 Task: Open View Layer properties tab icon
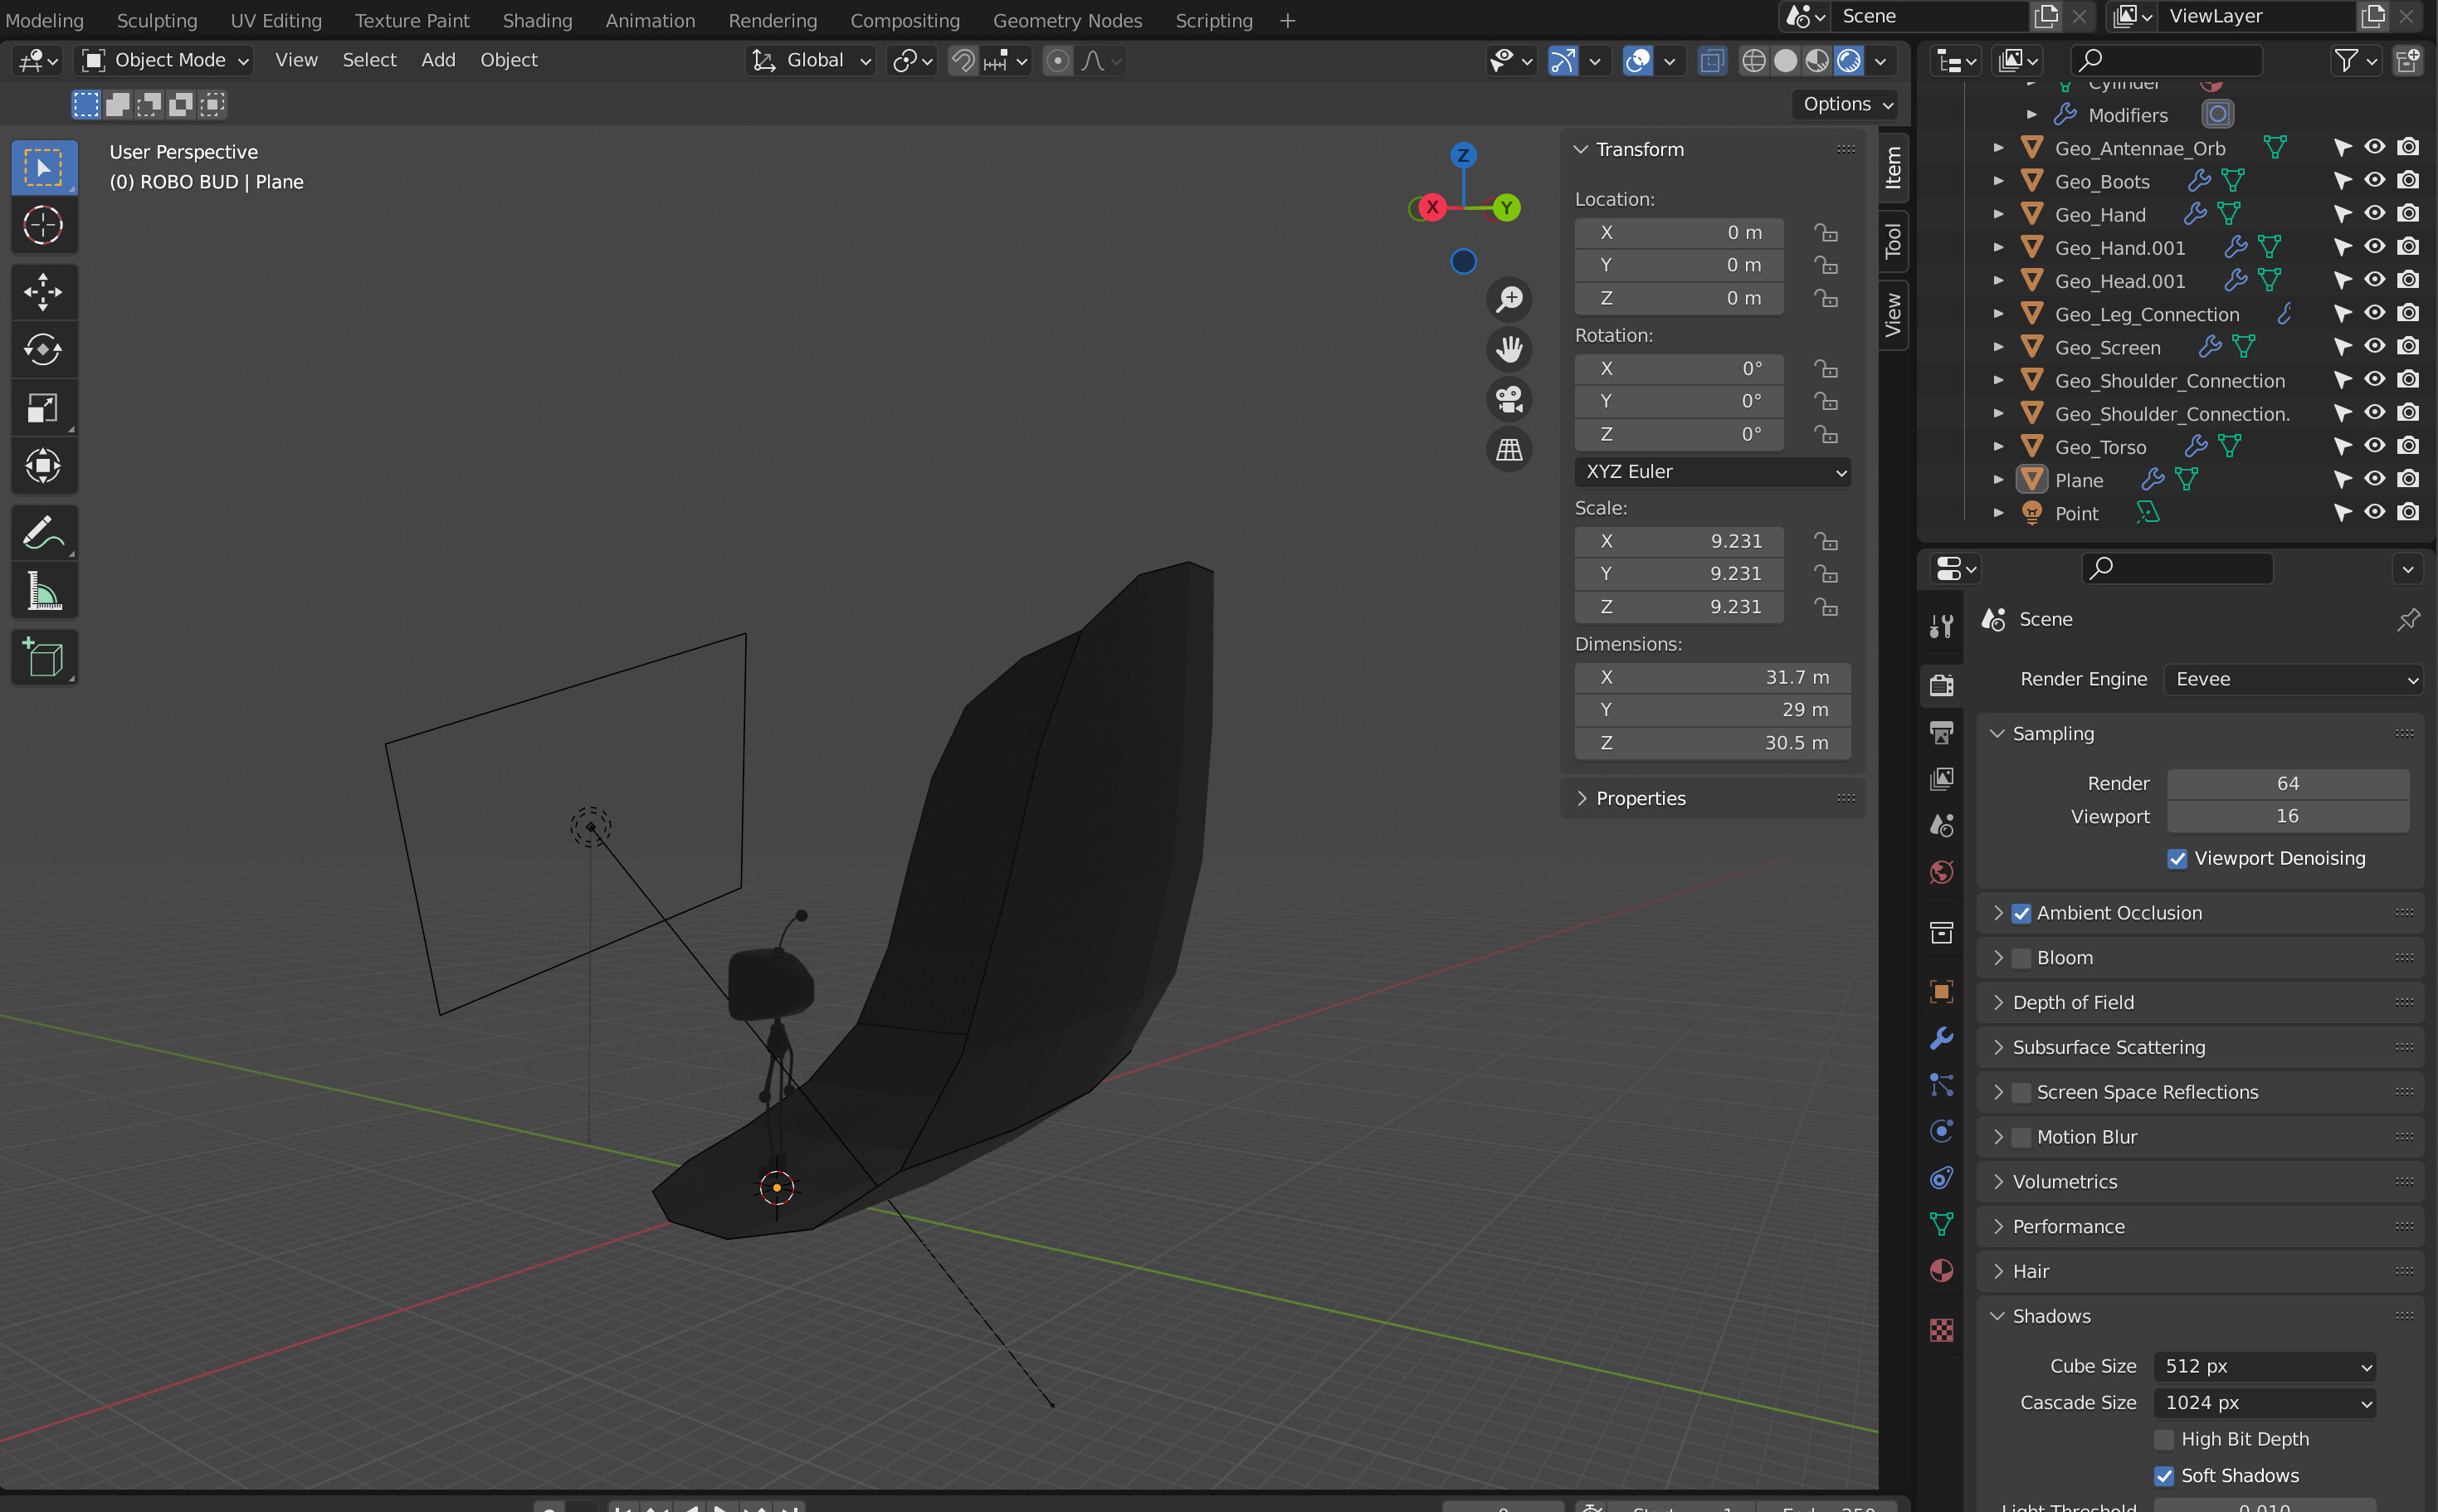pos(1941,778)
